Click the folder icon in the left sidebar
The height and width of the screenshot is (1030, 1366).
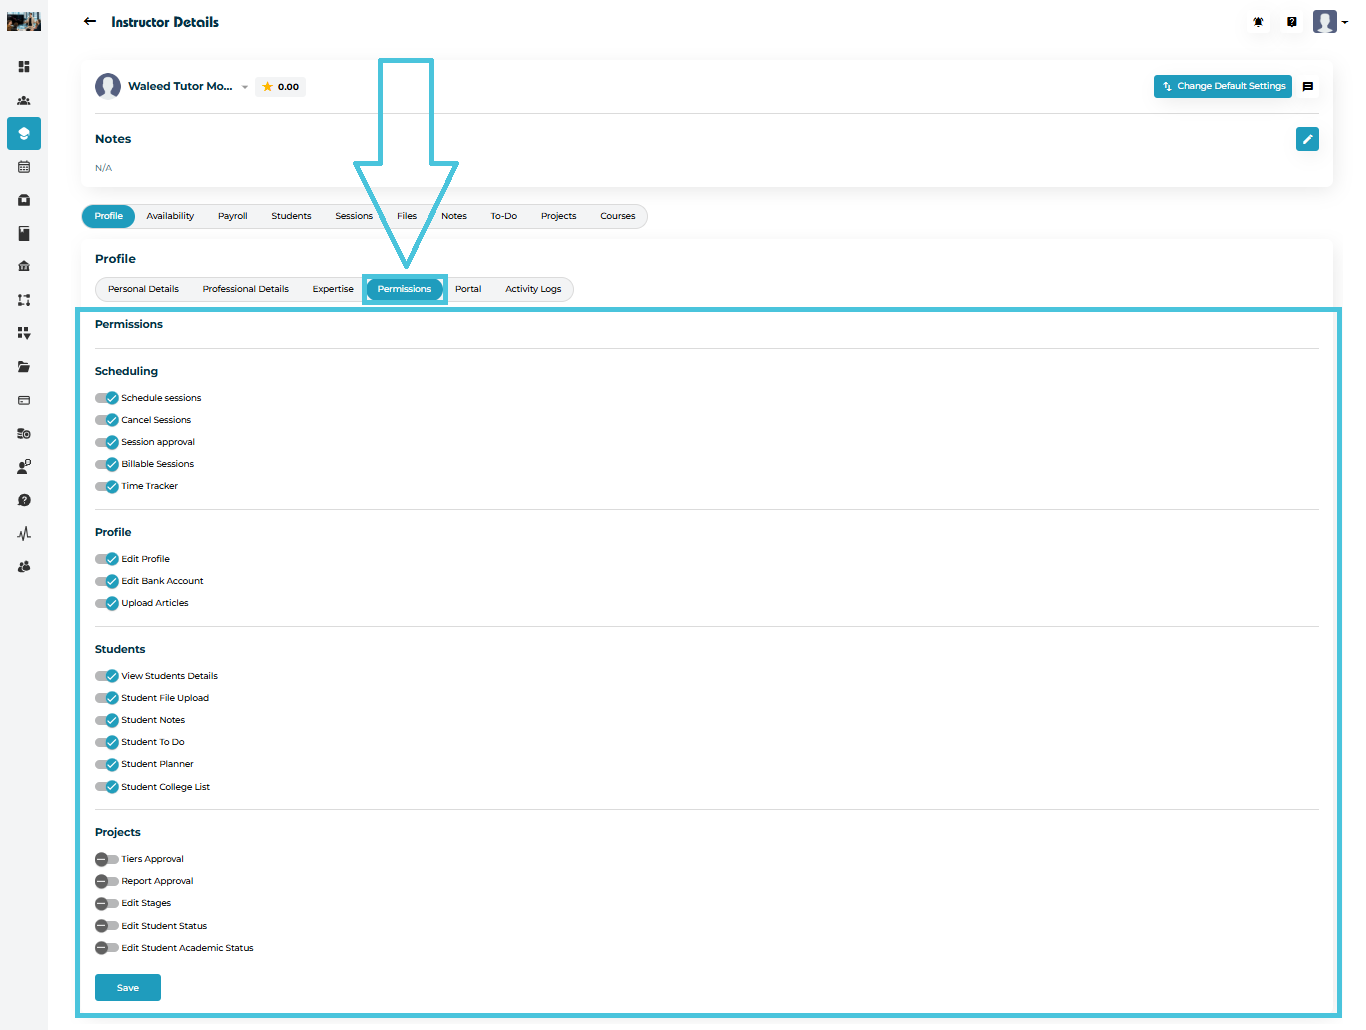24,367
